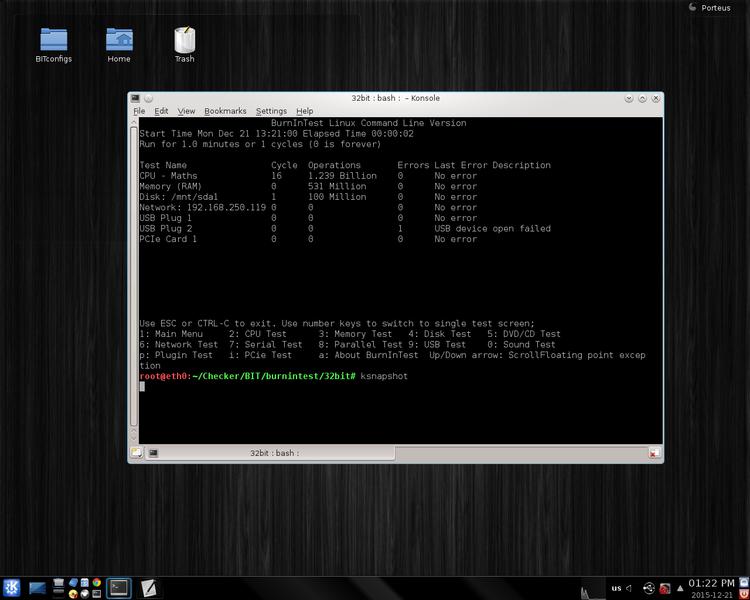Viewport: 750px width, 600px height.
Task: Click the 'BurnInTest Linux Command Line Version' heading
Action: 369,123
